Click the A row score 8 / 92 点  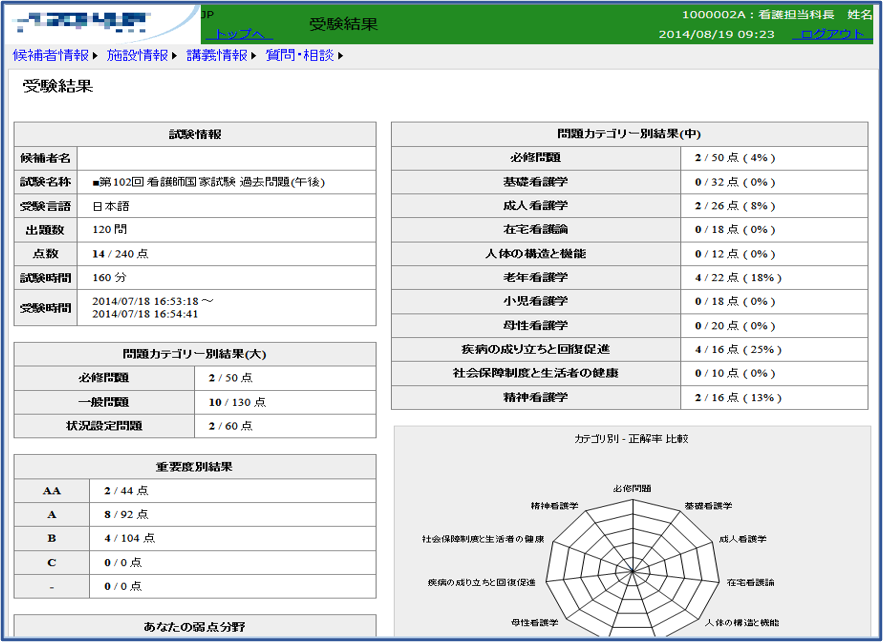click(126, 514)
